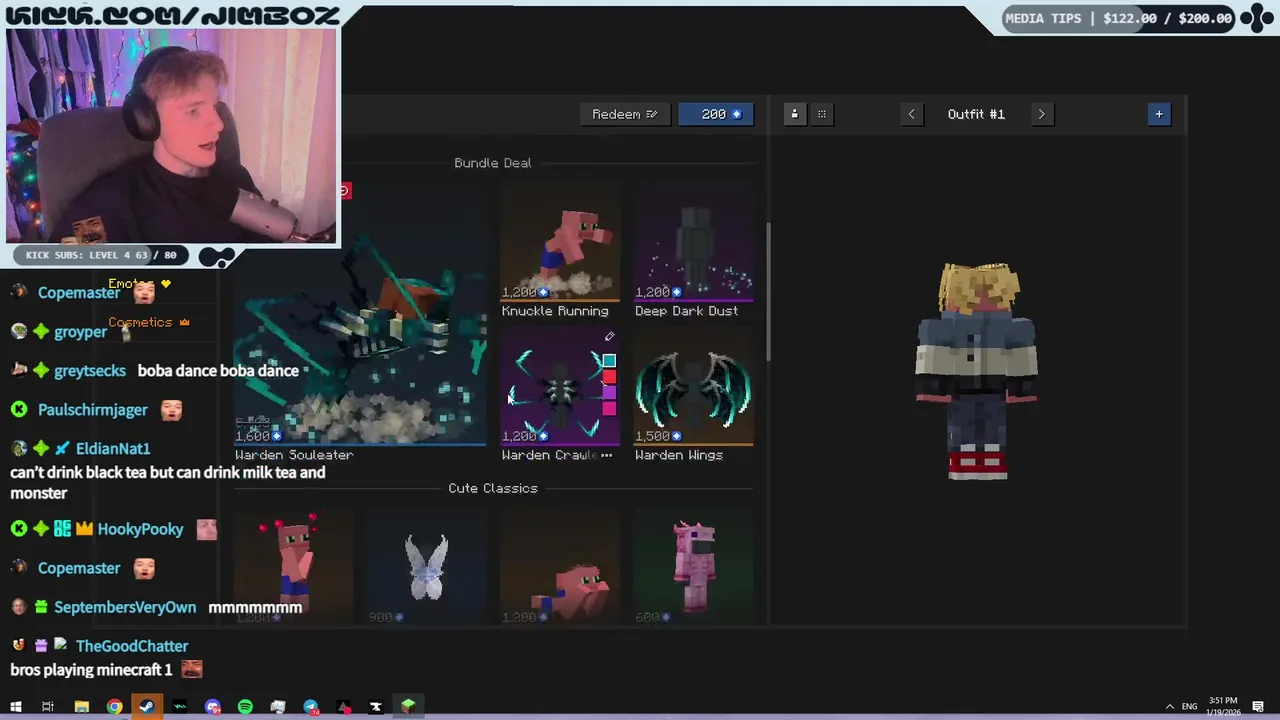Image resolution: width=1280 pixels, height=720 pixels.
Task: Go to previous outfit with left arrow
Action: coord(911,114)
